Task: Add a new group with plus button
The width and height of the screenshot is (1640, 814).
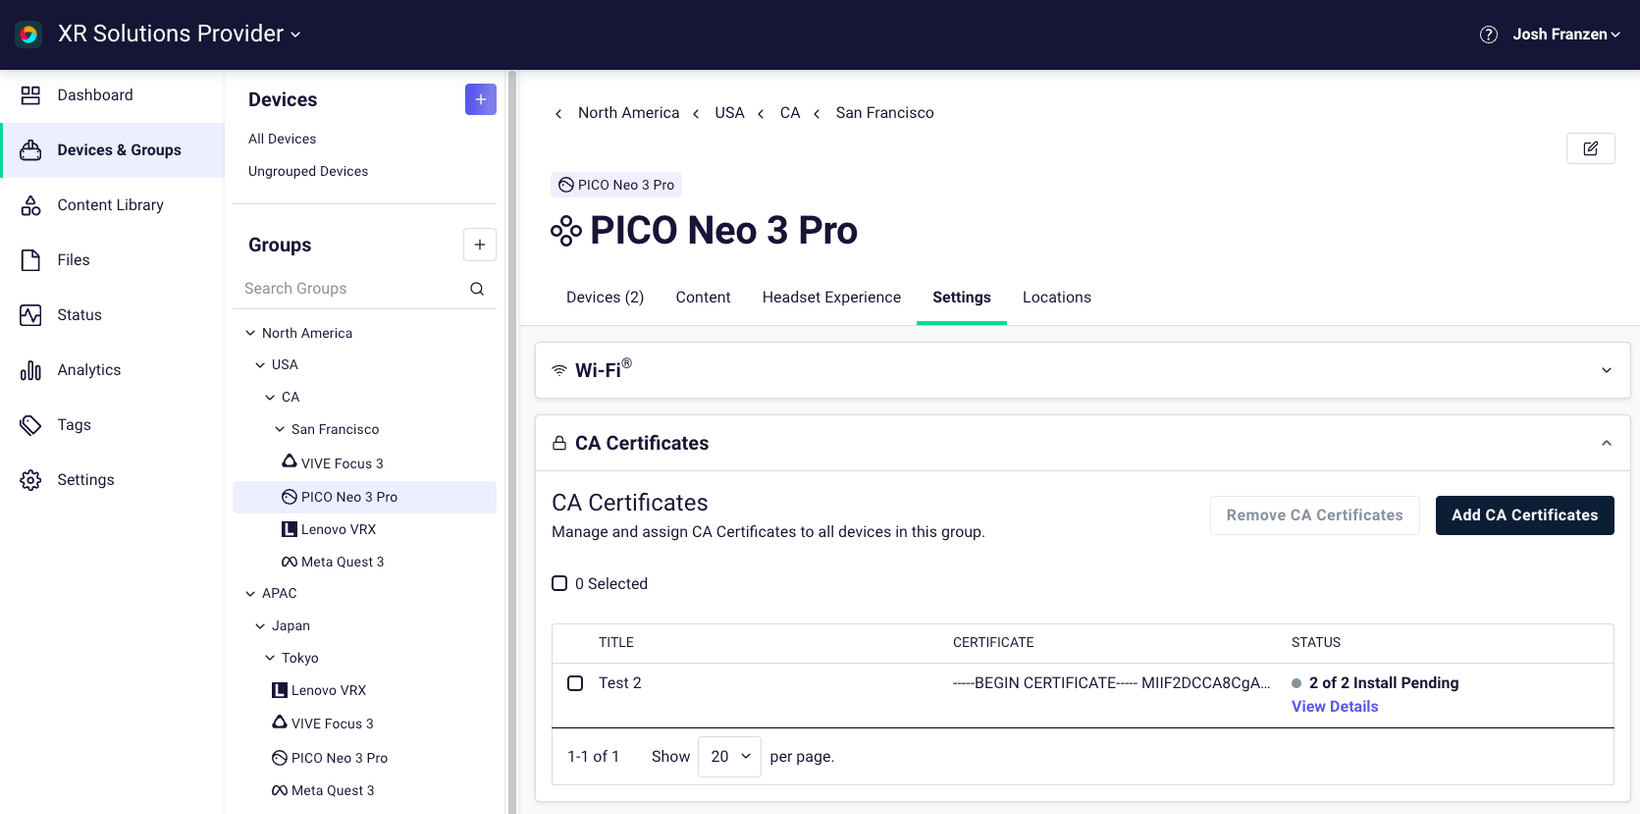Action: (x=480, y=245)
